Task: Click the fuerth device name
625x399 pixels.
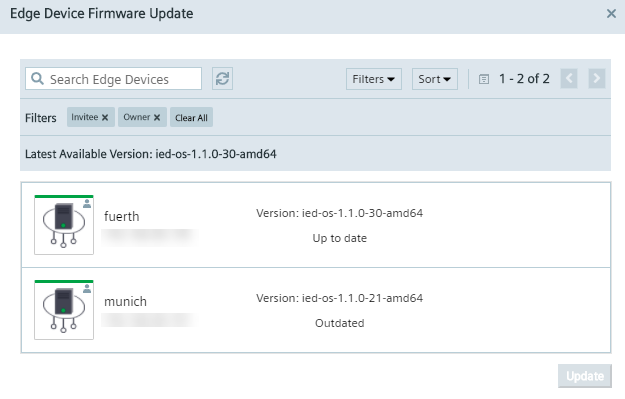Action: 122,216
